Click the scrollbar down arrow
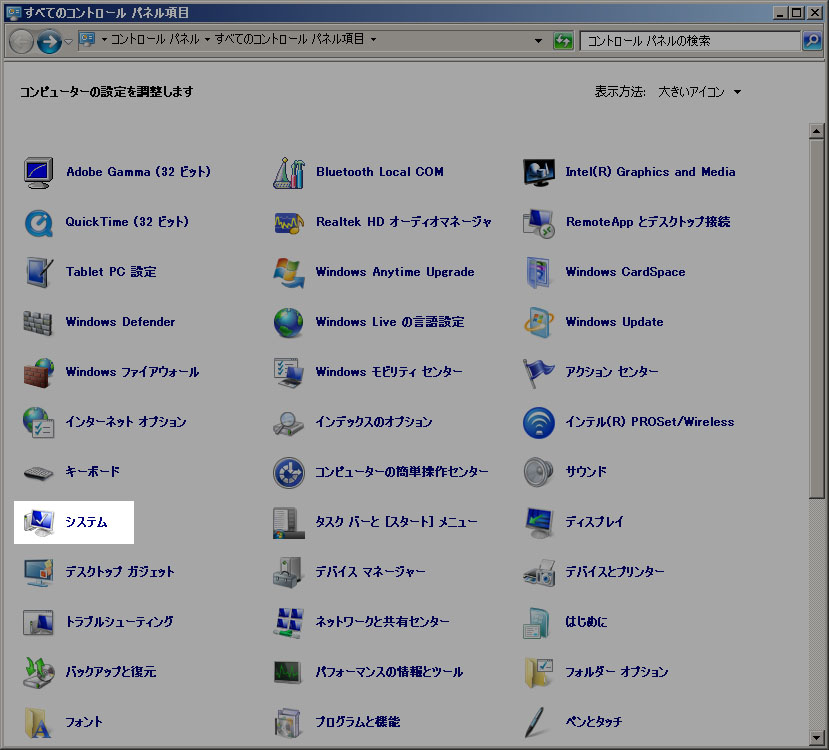 (x=816, y=737)
